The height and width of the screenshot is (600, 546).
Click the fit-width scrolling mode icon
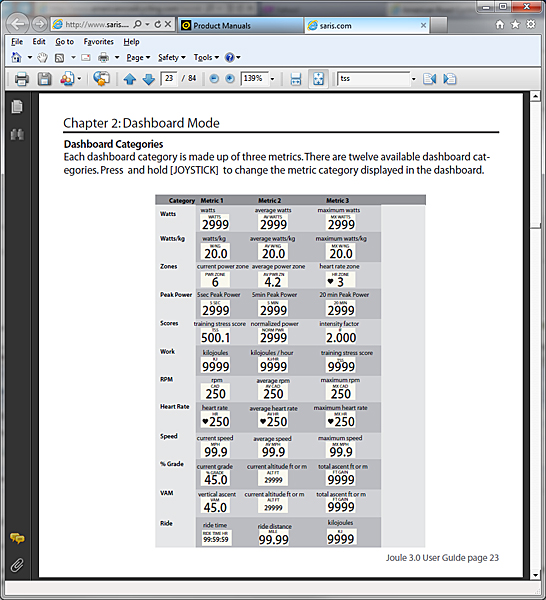[296, 79]
